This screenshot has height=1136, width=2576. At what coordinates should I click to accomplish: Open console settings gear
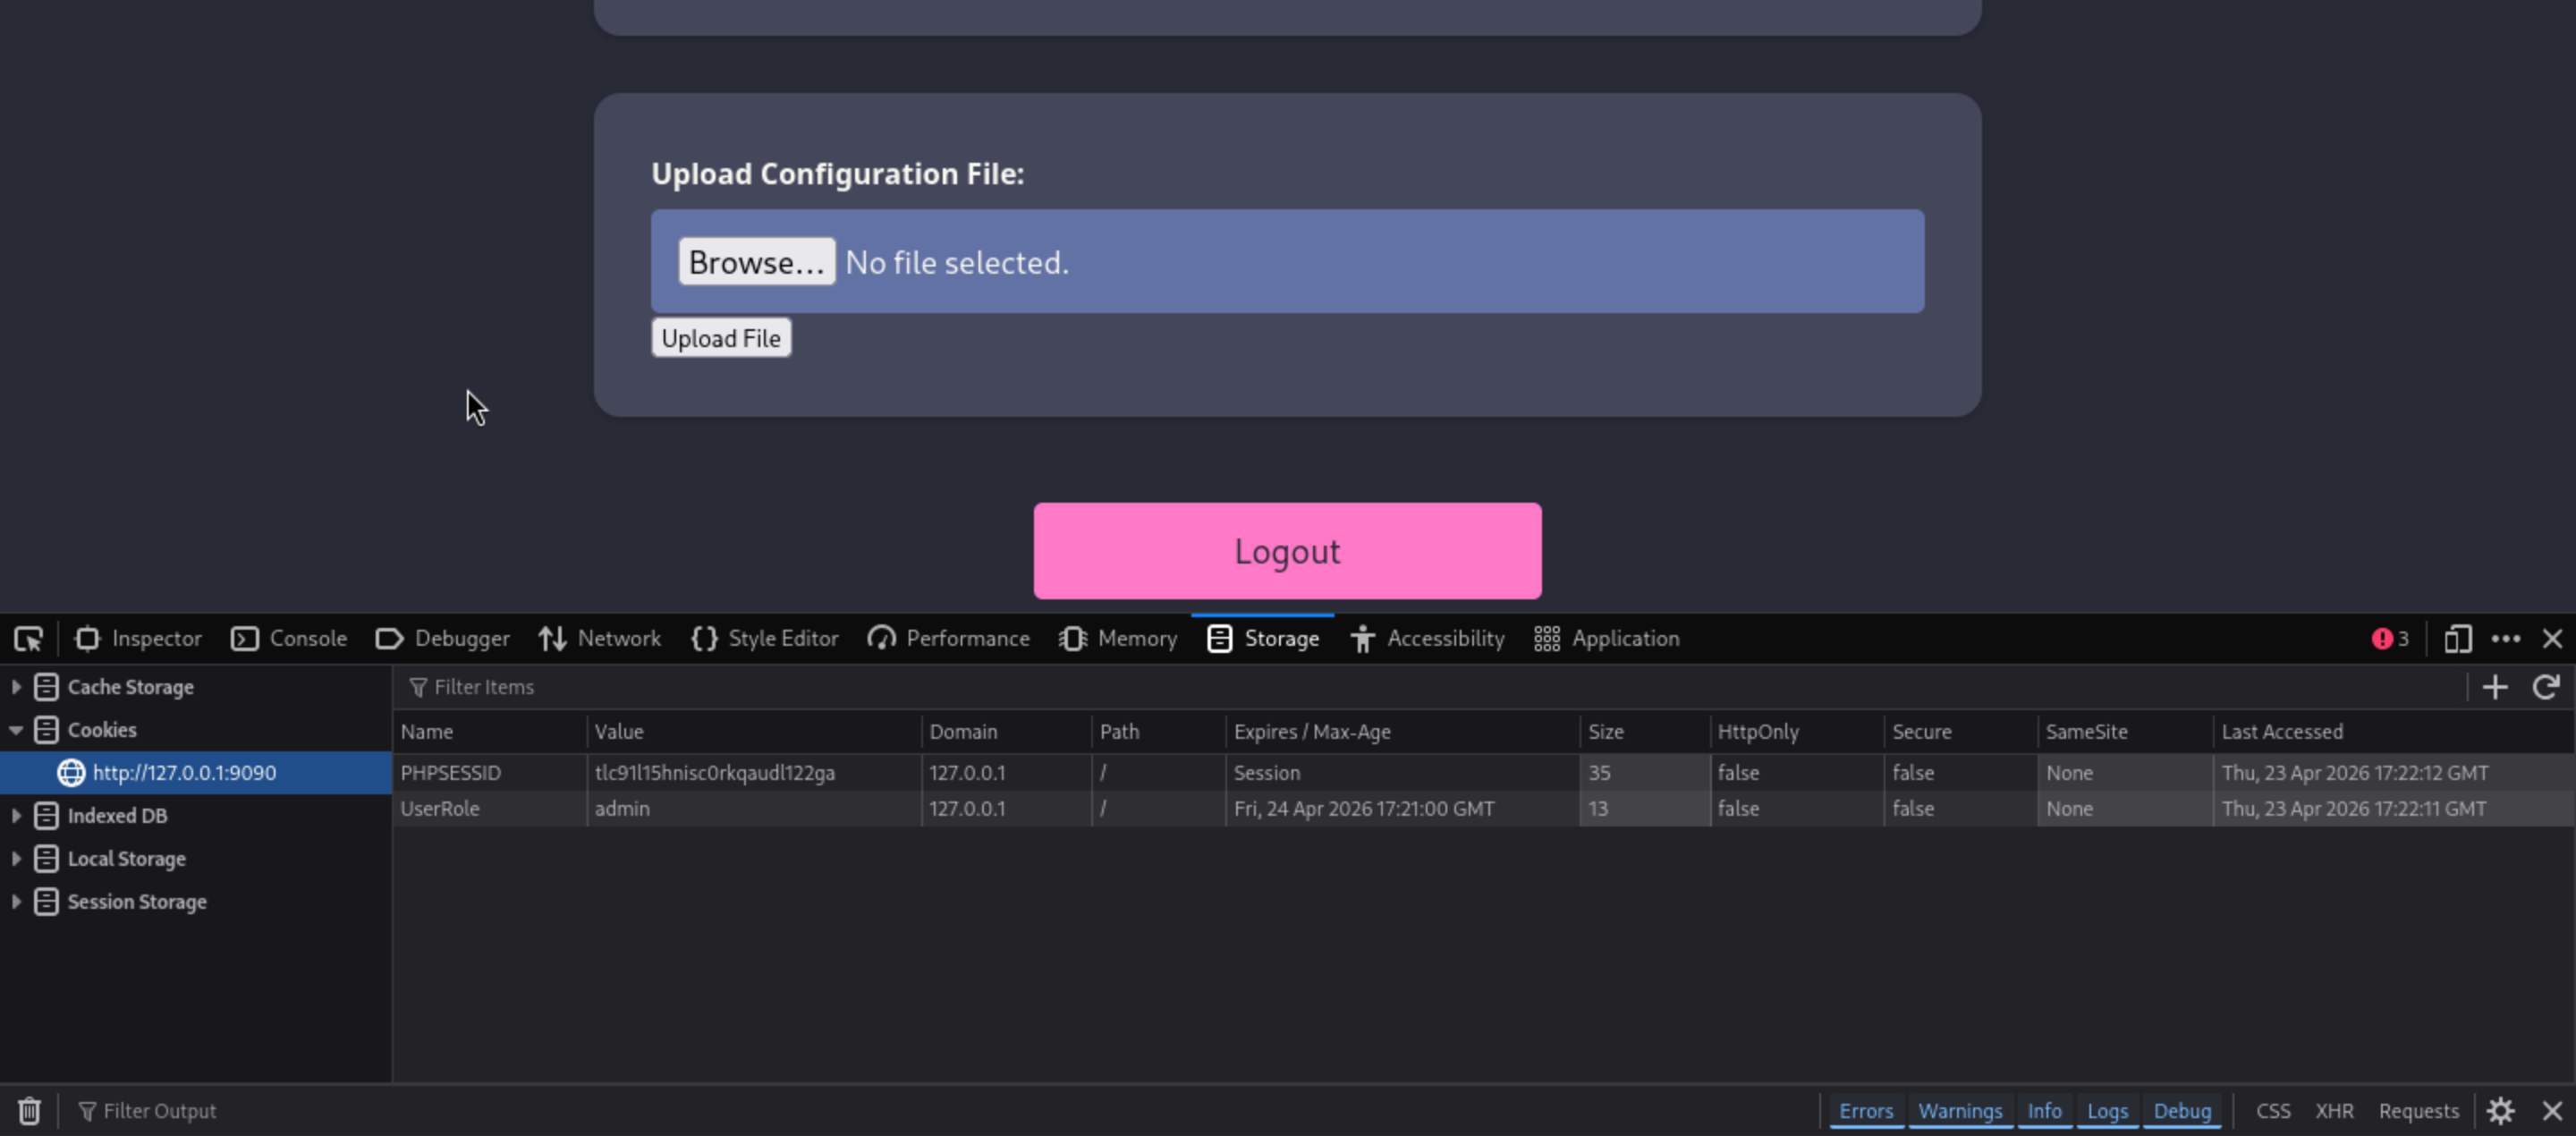[2500, 1111]
